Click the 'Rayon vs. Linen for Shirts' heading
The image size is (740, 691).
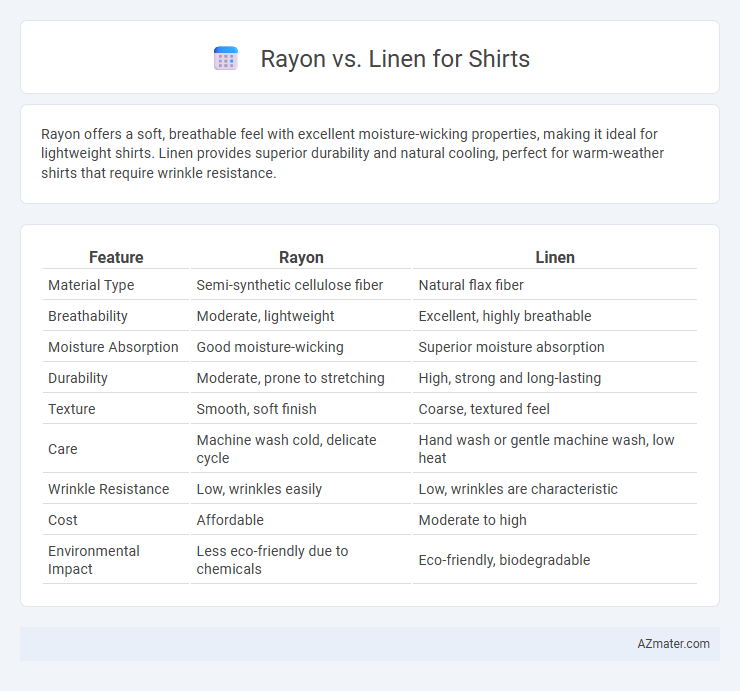395,59
